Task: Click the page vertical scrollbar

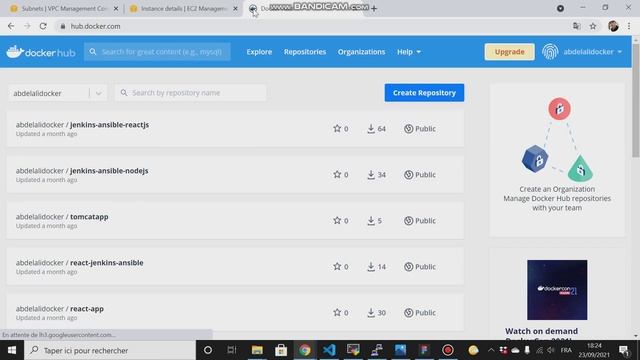Action: point(636,100)
